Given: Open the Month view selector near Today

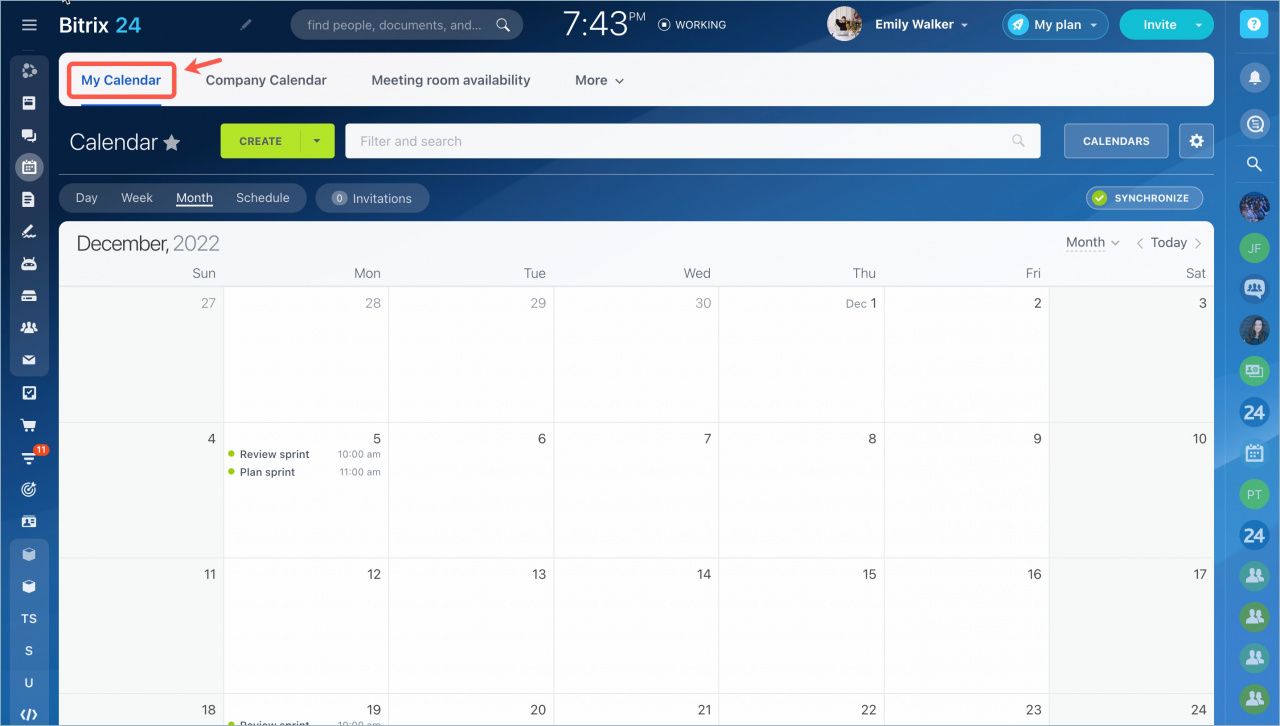Looking at the screenshot, I should [x=1092, y=242].
